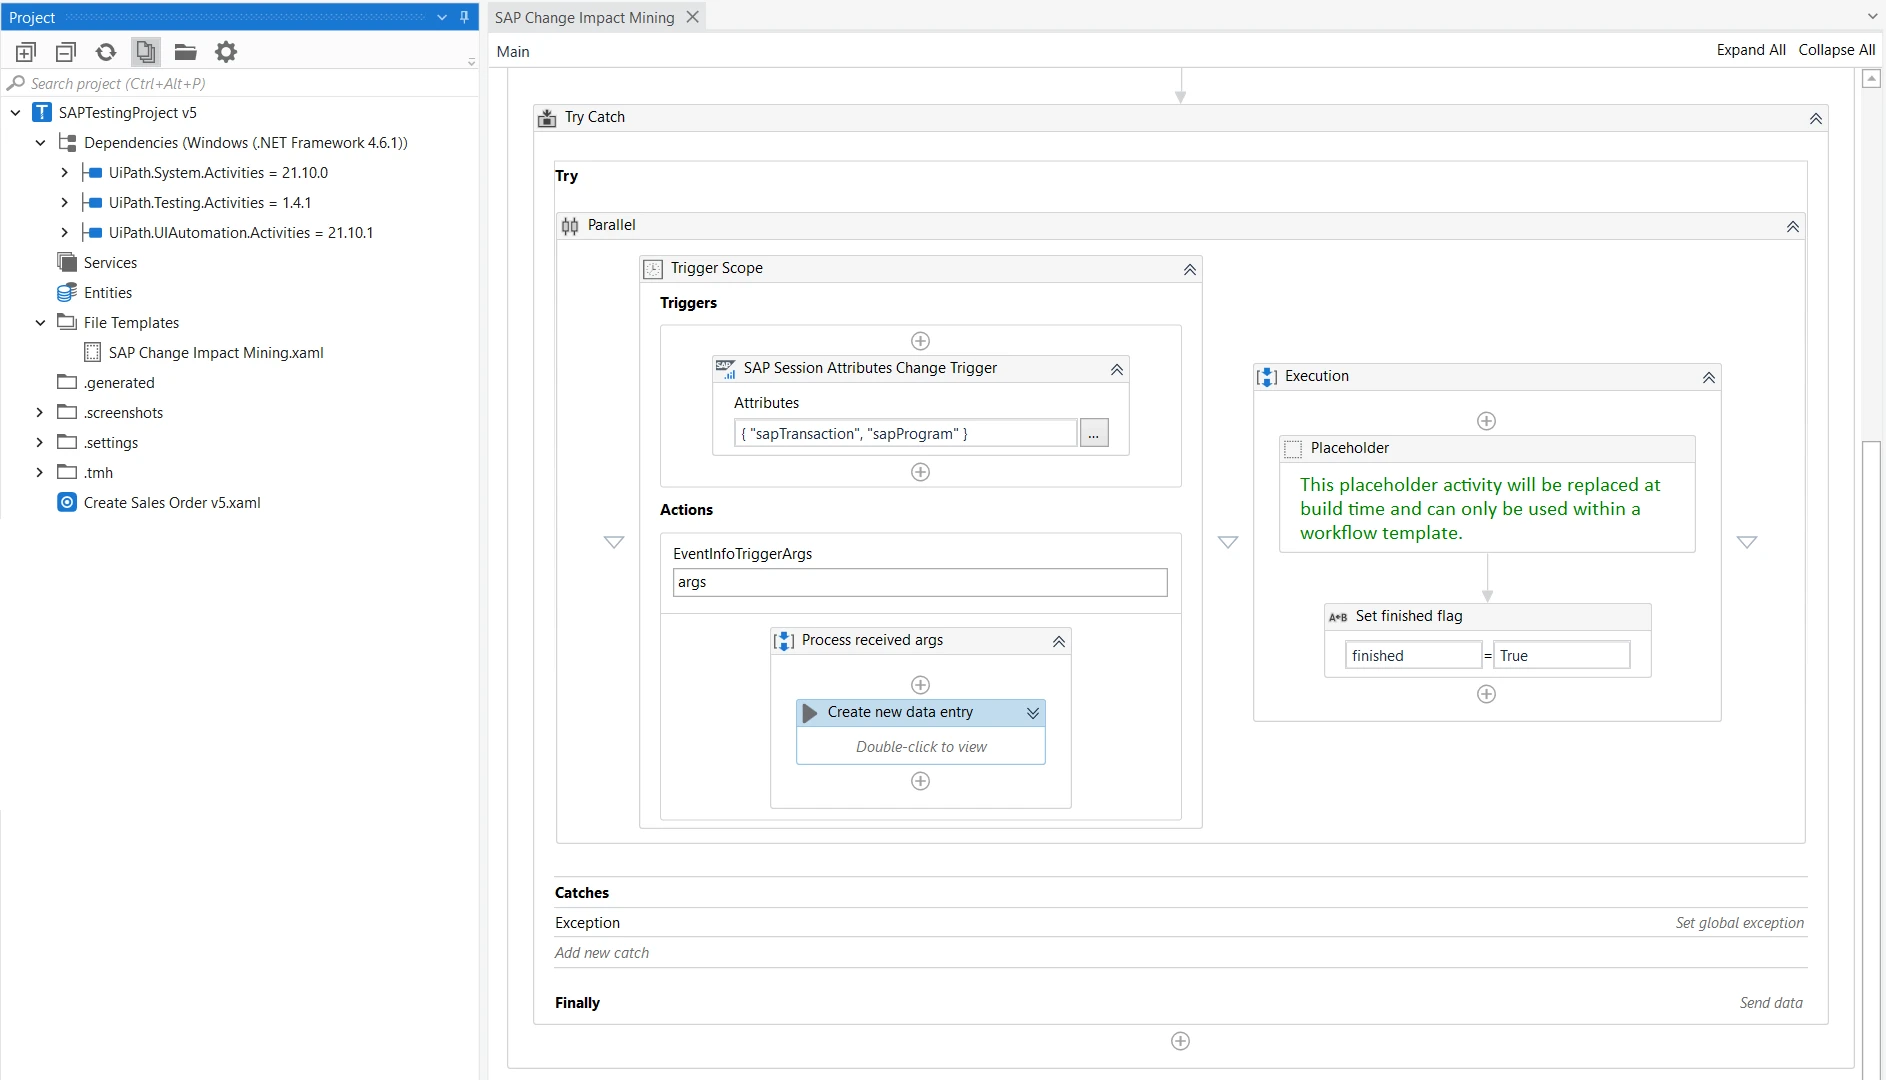
Task: Click the Expand All toolbar icon in Project panel
Action: click(x=26, y=52)
